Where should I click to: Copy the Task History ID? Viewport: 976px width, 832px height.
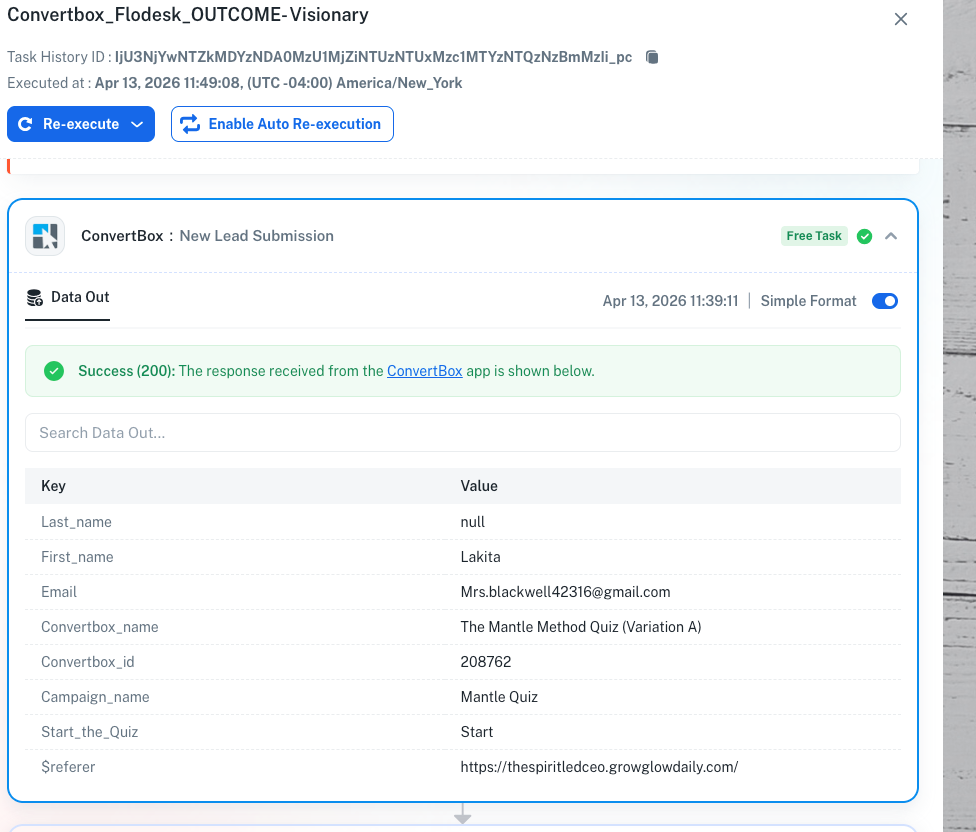[x=652, y=57]
